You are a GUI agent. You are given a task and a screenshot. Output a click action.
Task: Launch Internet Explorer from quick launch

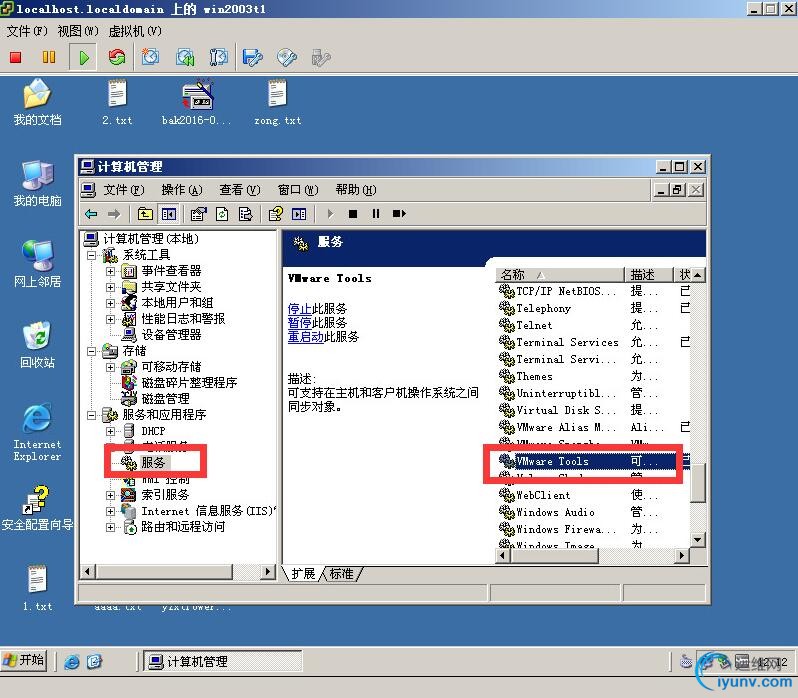point(72,661)
